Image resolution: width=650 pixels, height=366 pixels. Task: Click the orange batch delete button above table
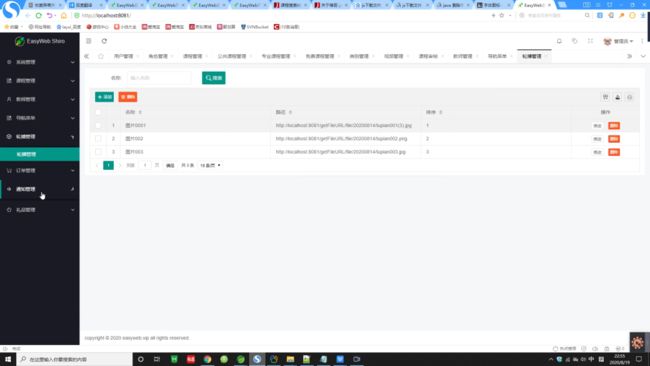[x=128, y=97]
